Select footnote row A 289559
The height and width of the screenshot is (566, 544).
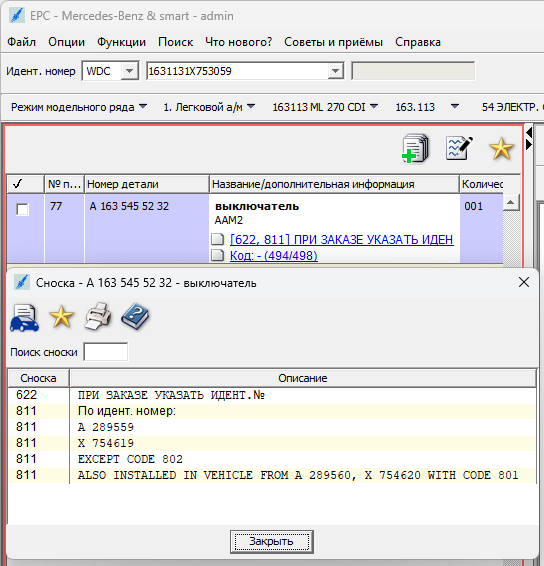coord(272,427)
